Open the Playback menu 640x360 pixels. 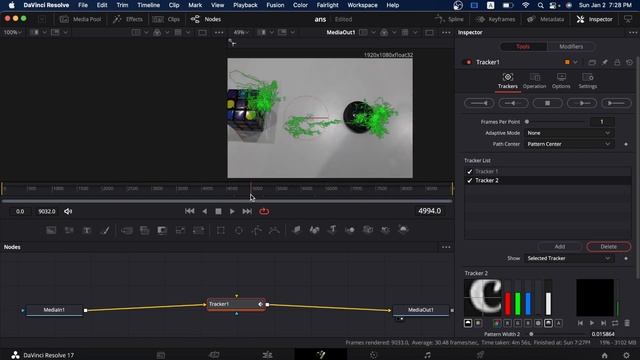click(x=245, y=5)
